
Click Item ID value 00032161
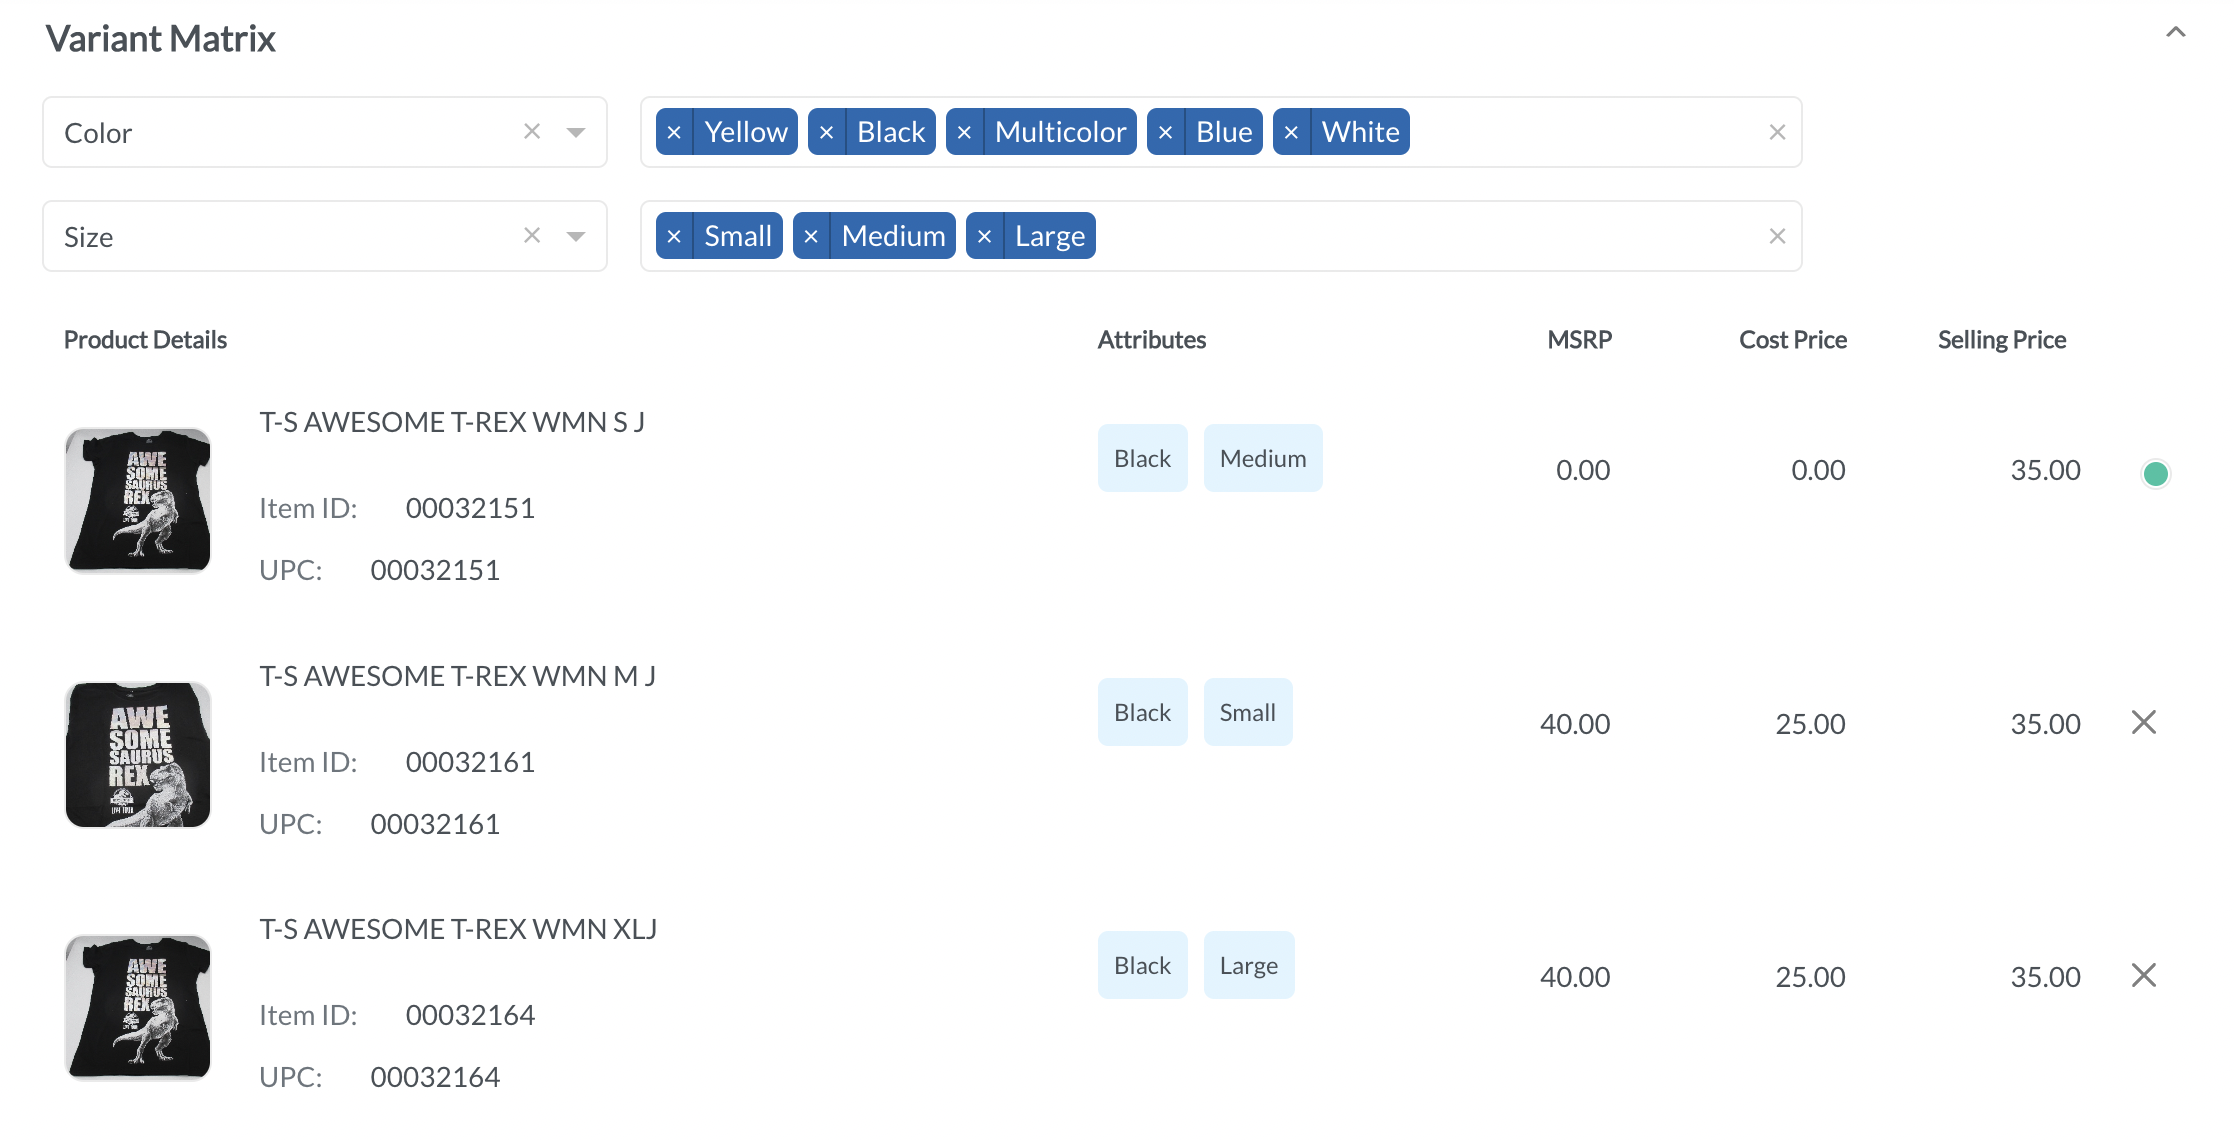470,762
